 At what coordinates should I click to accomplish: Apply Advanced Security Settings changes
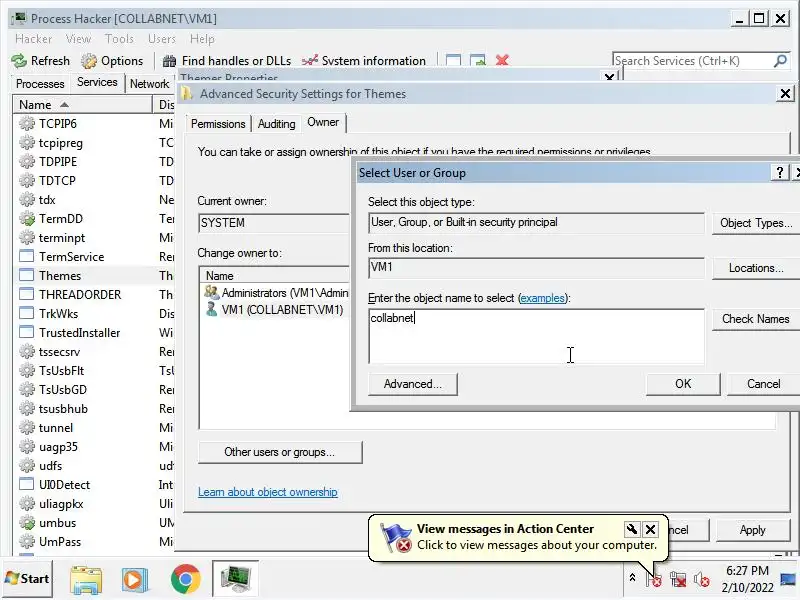point(753,530)
